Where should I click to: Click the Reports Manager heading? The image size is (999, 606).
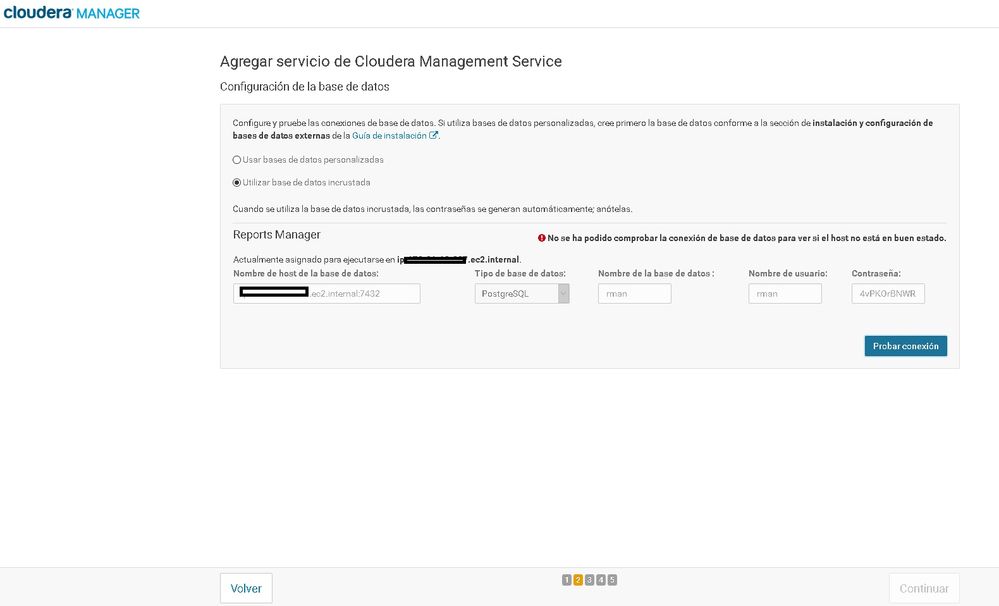(x=277, y=234)
